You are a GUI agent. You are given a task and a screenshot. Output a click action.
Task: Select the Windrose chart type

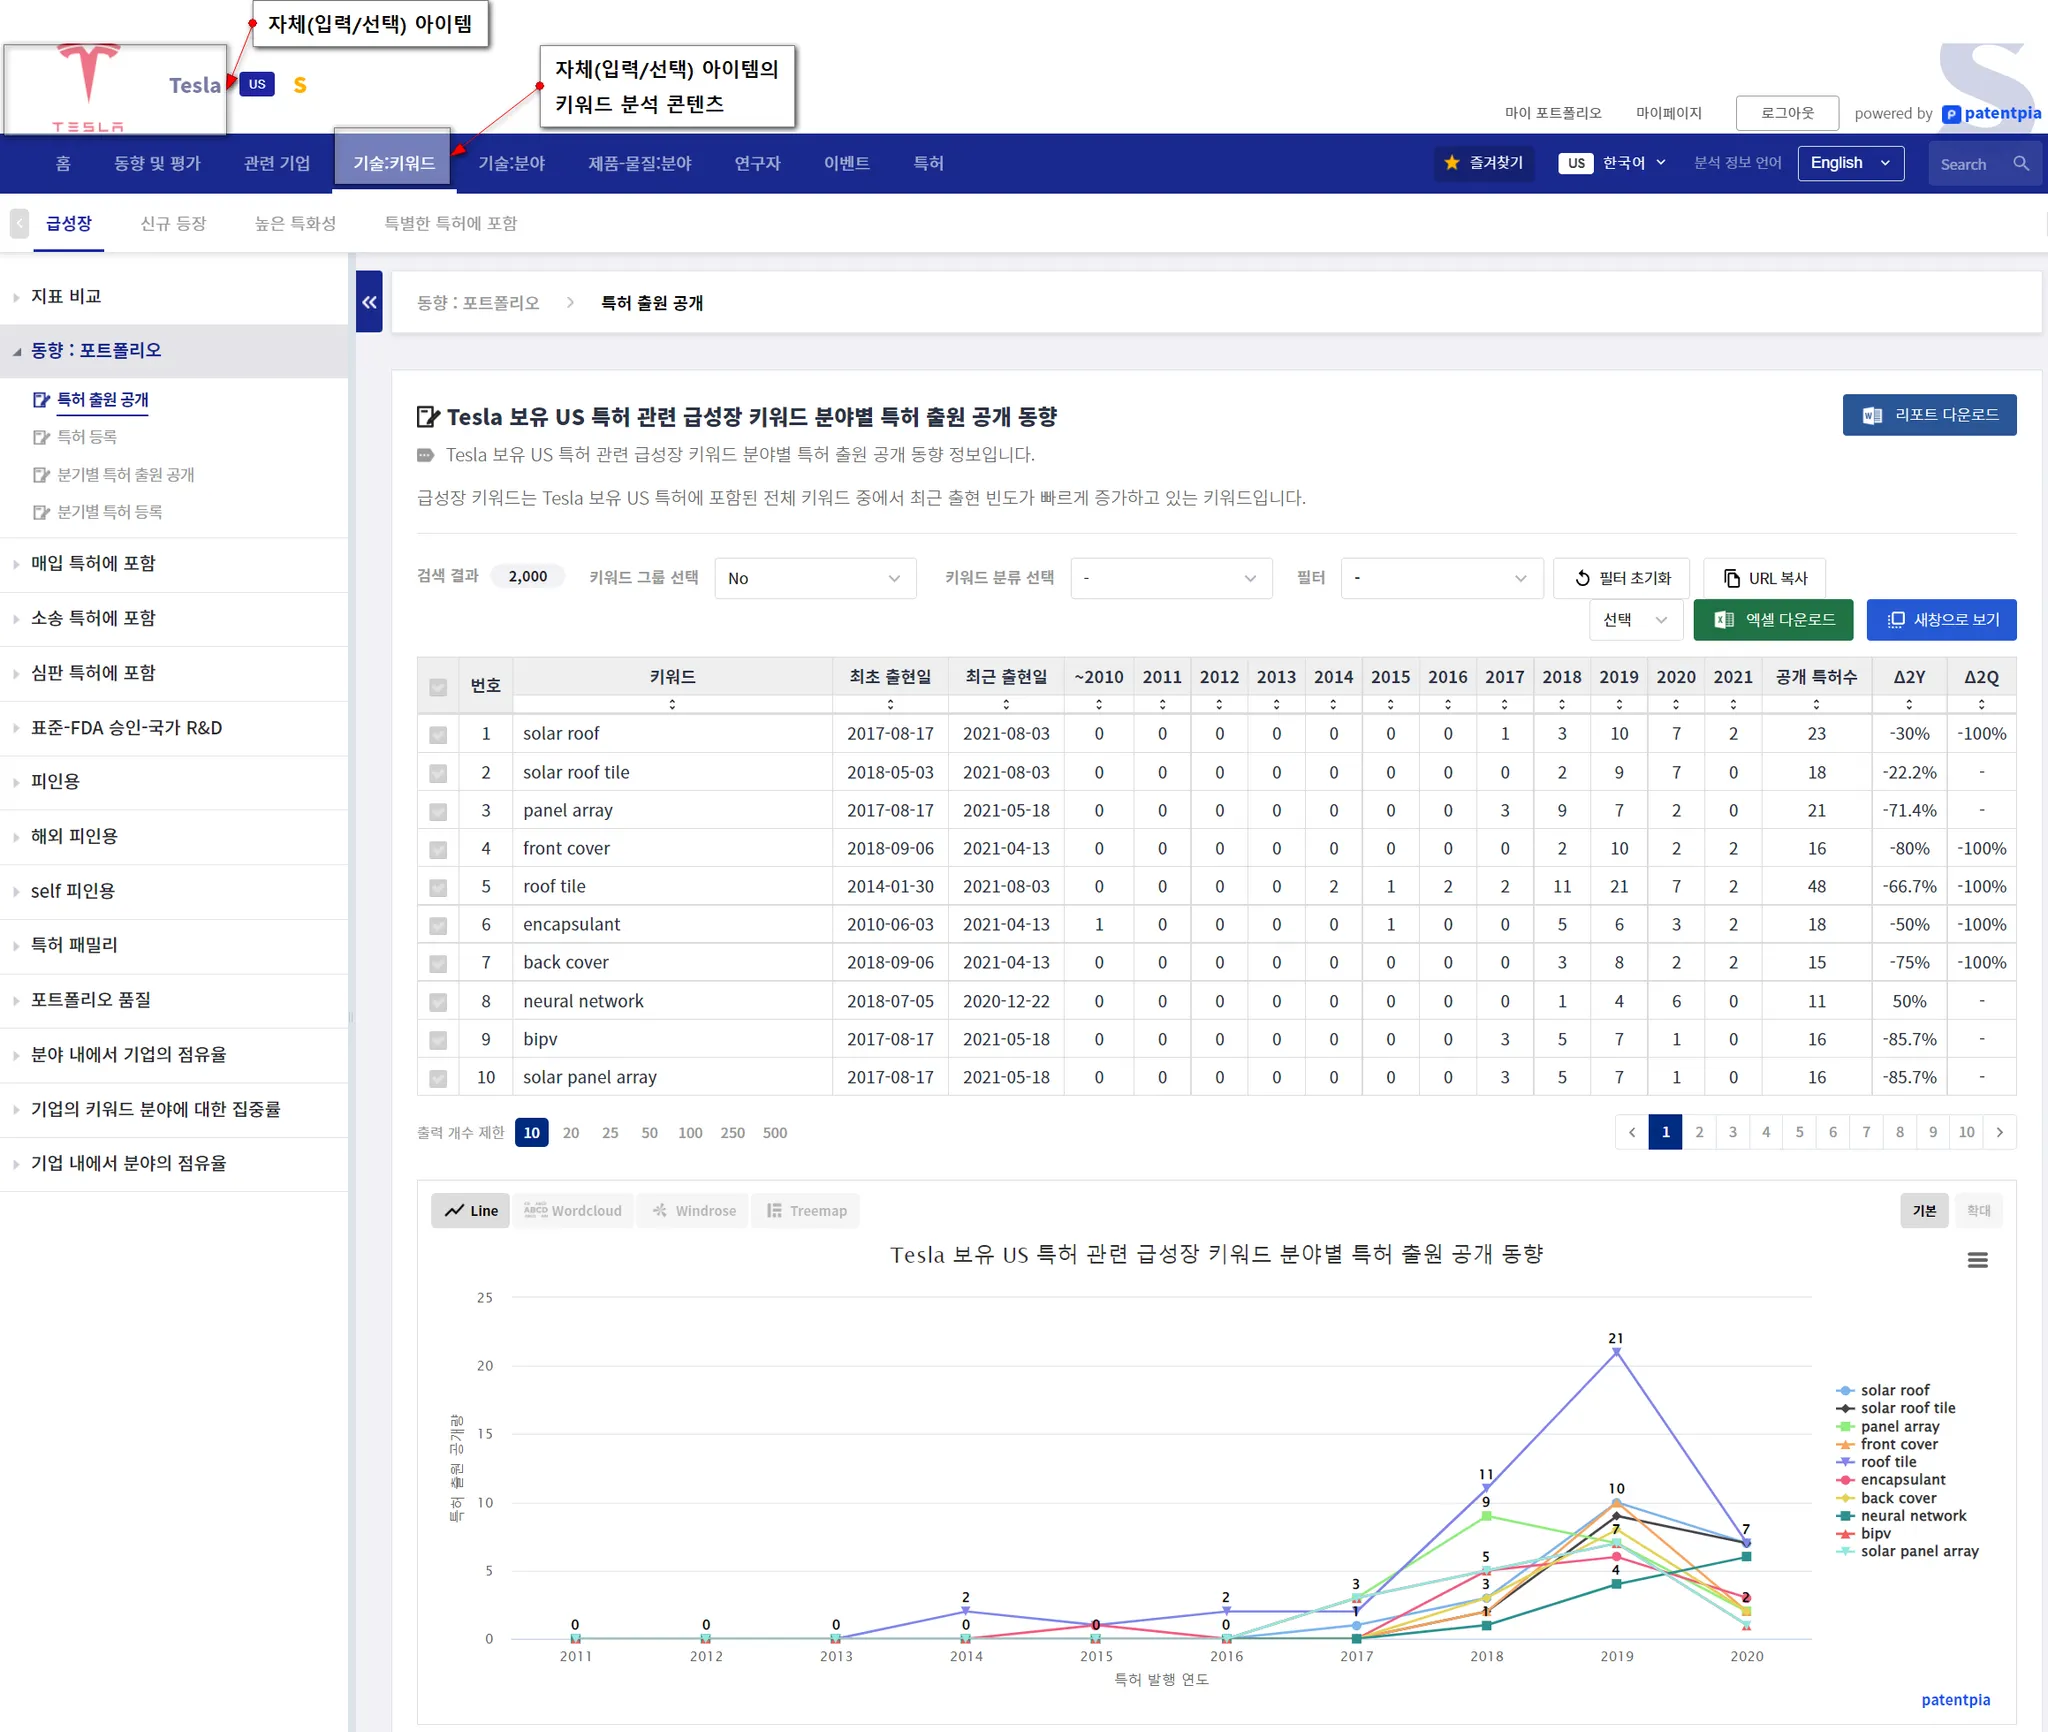click(694, 1211)
